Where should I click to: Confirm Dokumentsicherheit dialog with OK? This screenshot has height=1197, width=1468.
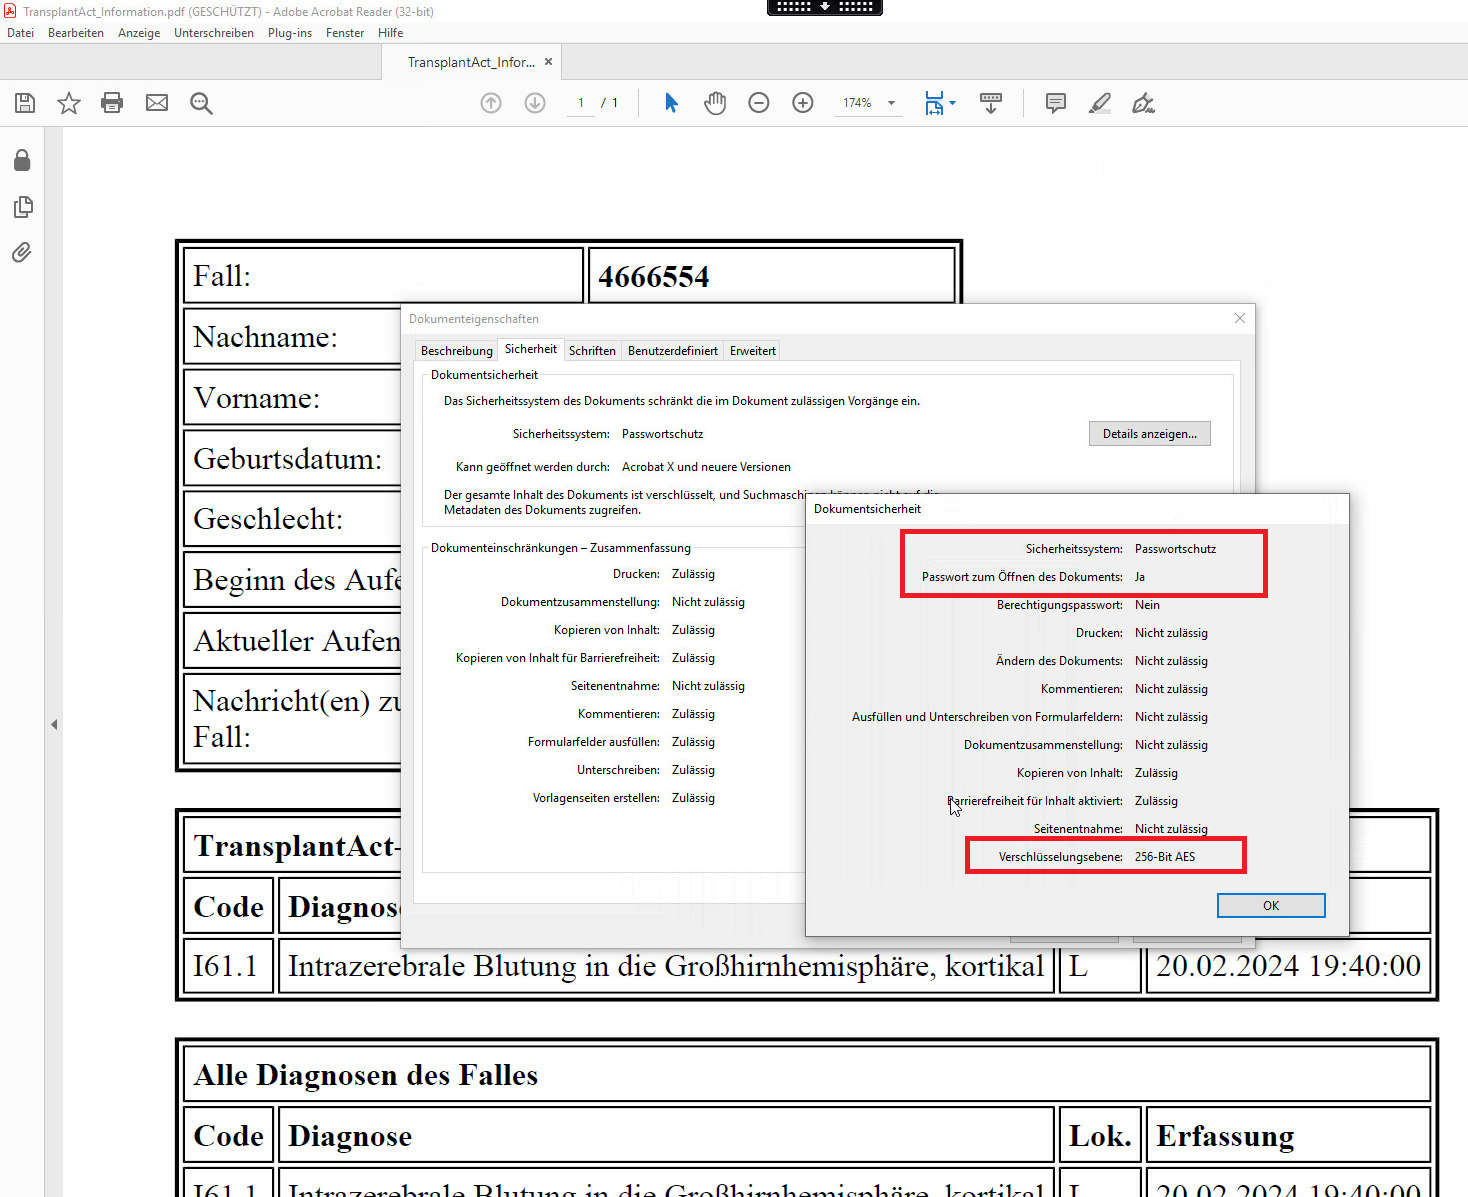tap(1271, 905)
